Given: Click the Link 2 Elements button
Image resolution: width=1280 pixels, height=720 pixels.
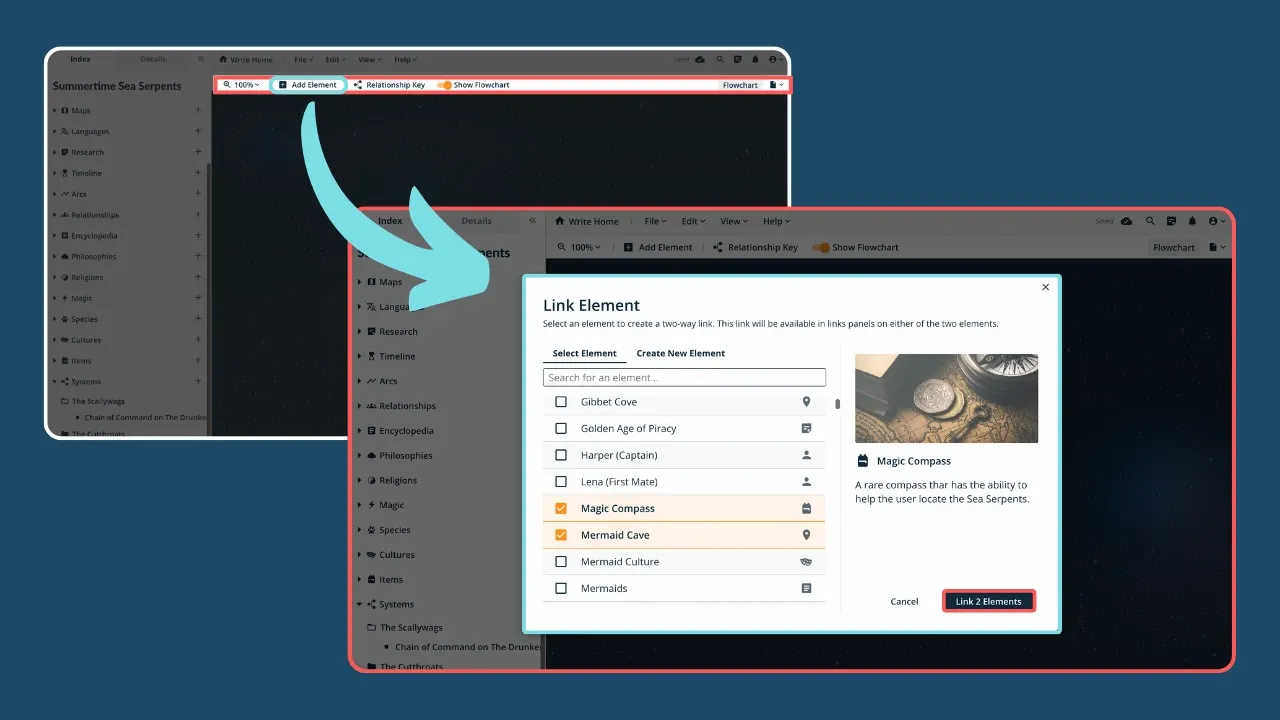Looking at the screenshot, I should coord(988,601).
